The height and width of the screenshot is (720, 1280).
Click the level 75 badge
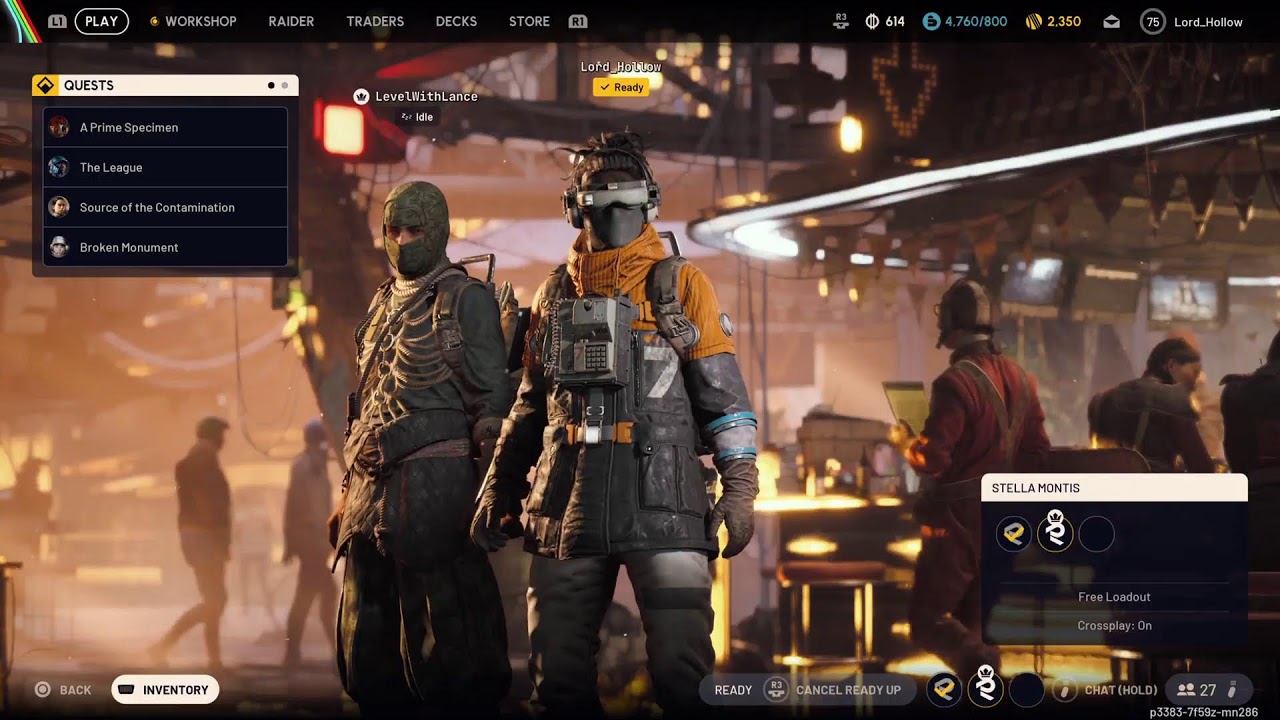1153,21
